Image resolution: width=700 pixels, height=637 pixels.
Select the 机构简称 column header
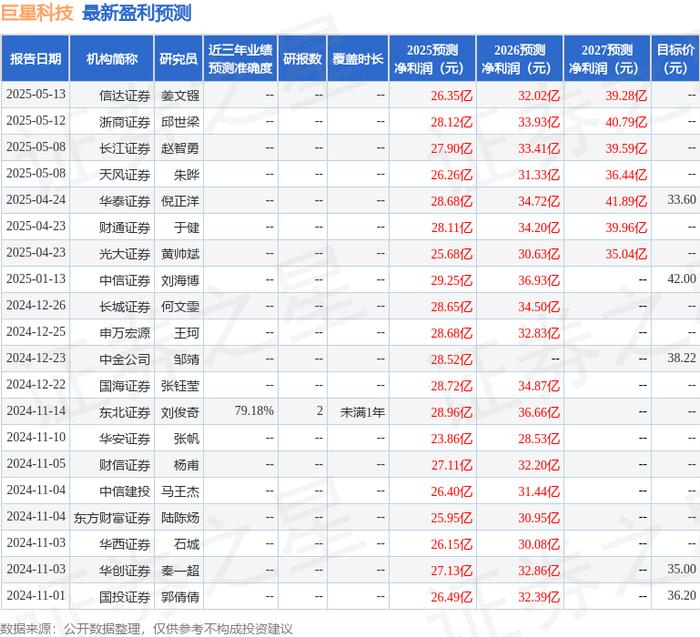pyautogui.click(x=112, y=58)
